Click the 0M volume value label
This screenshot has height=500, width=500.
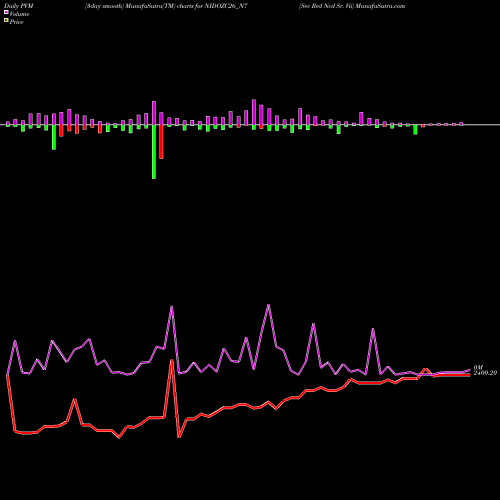coord(478,368)
